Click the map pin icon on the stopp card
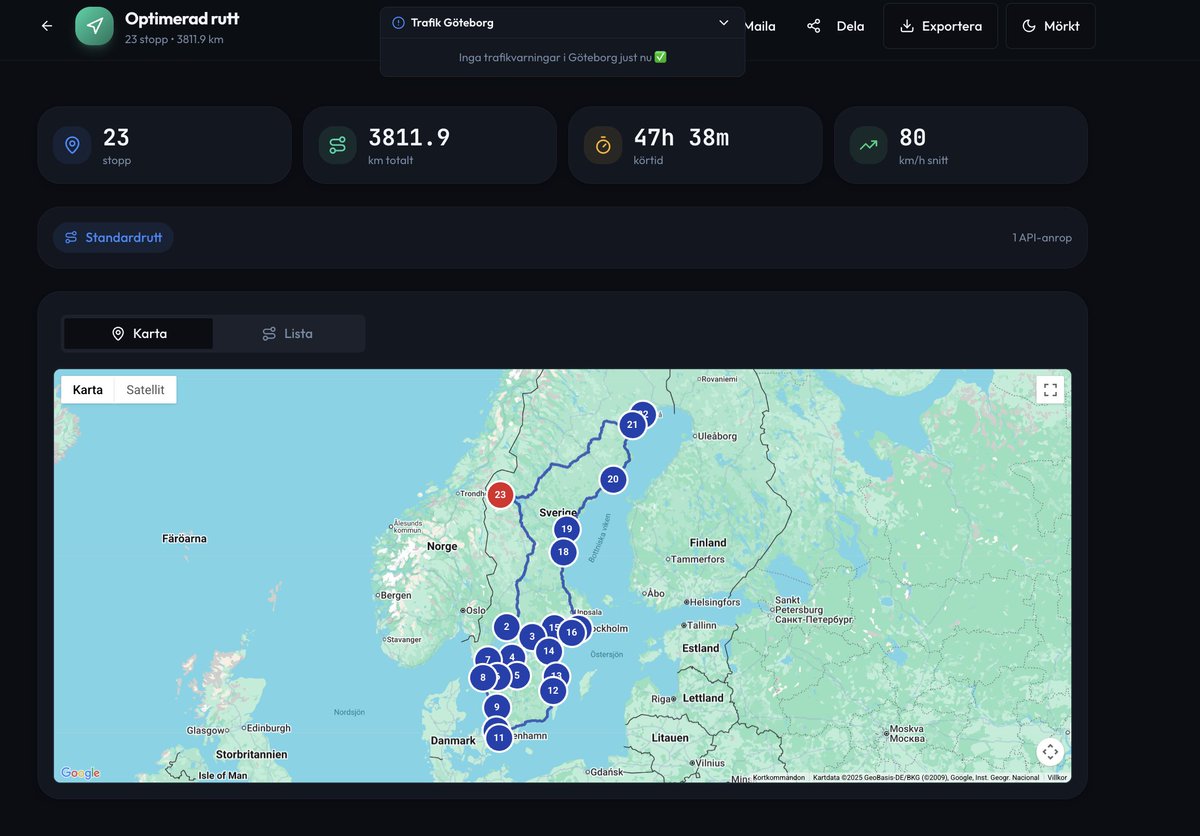 (71, 144)
